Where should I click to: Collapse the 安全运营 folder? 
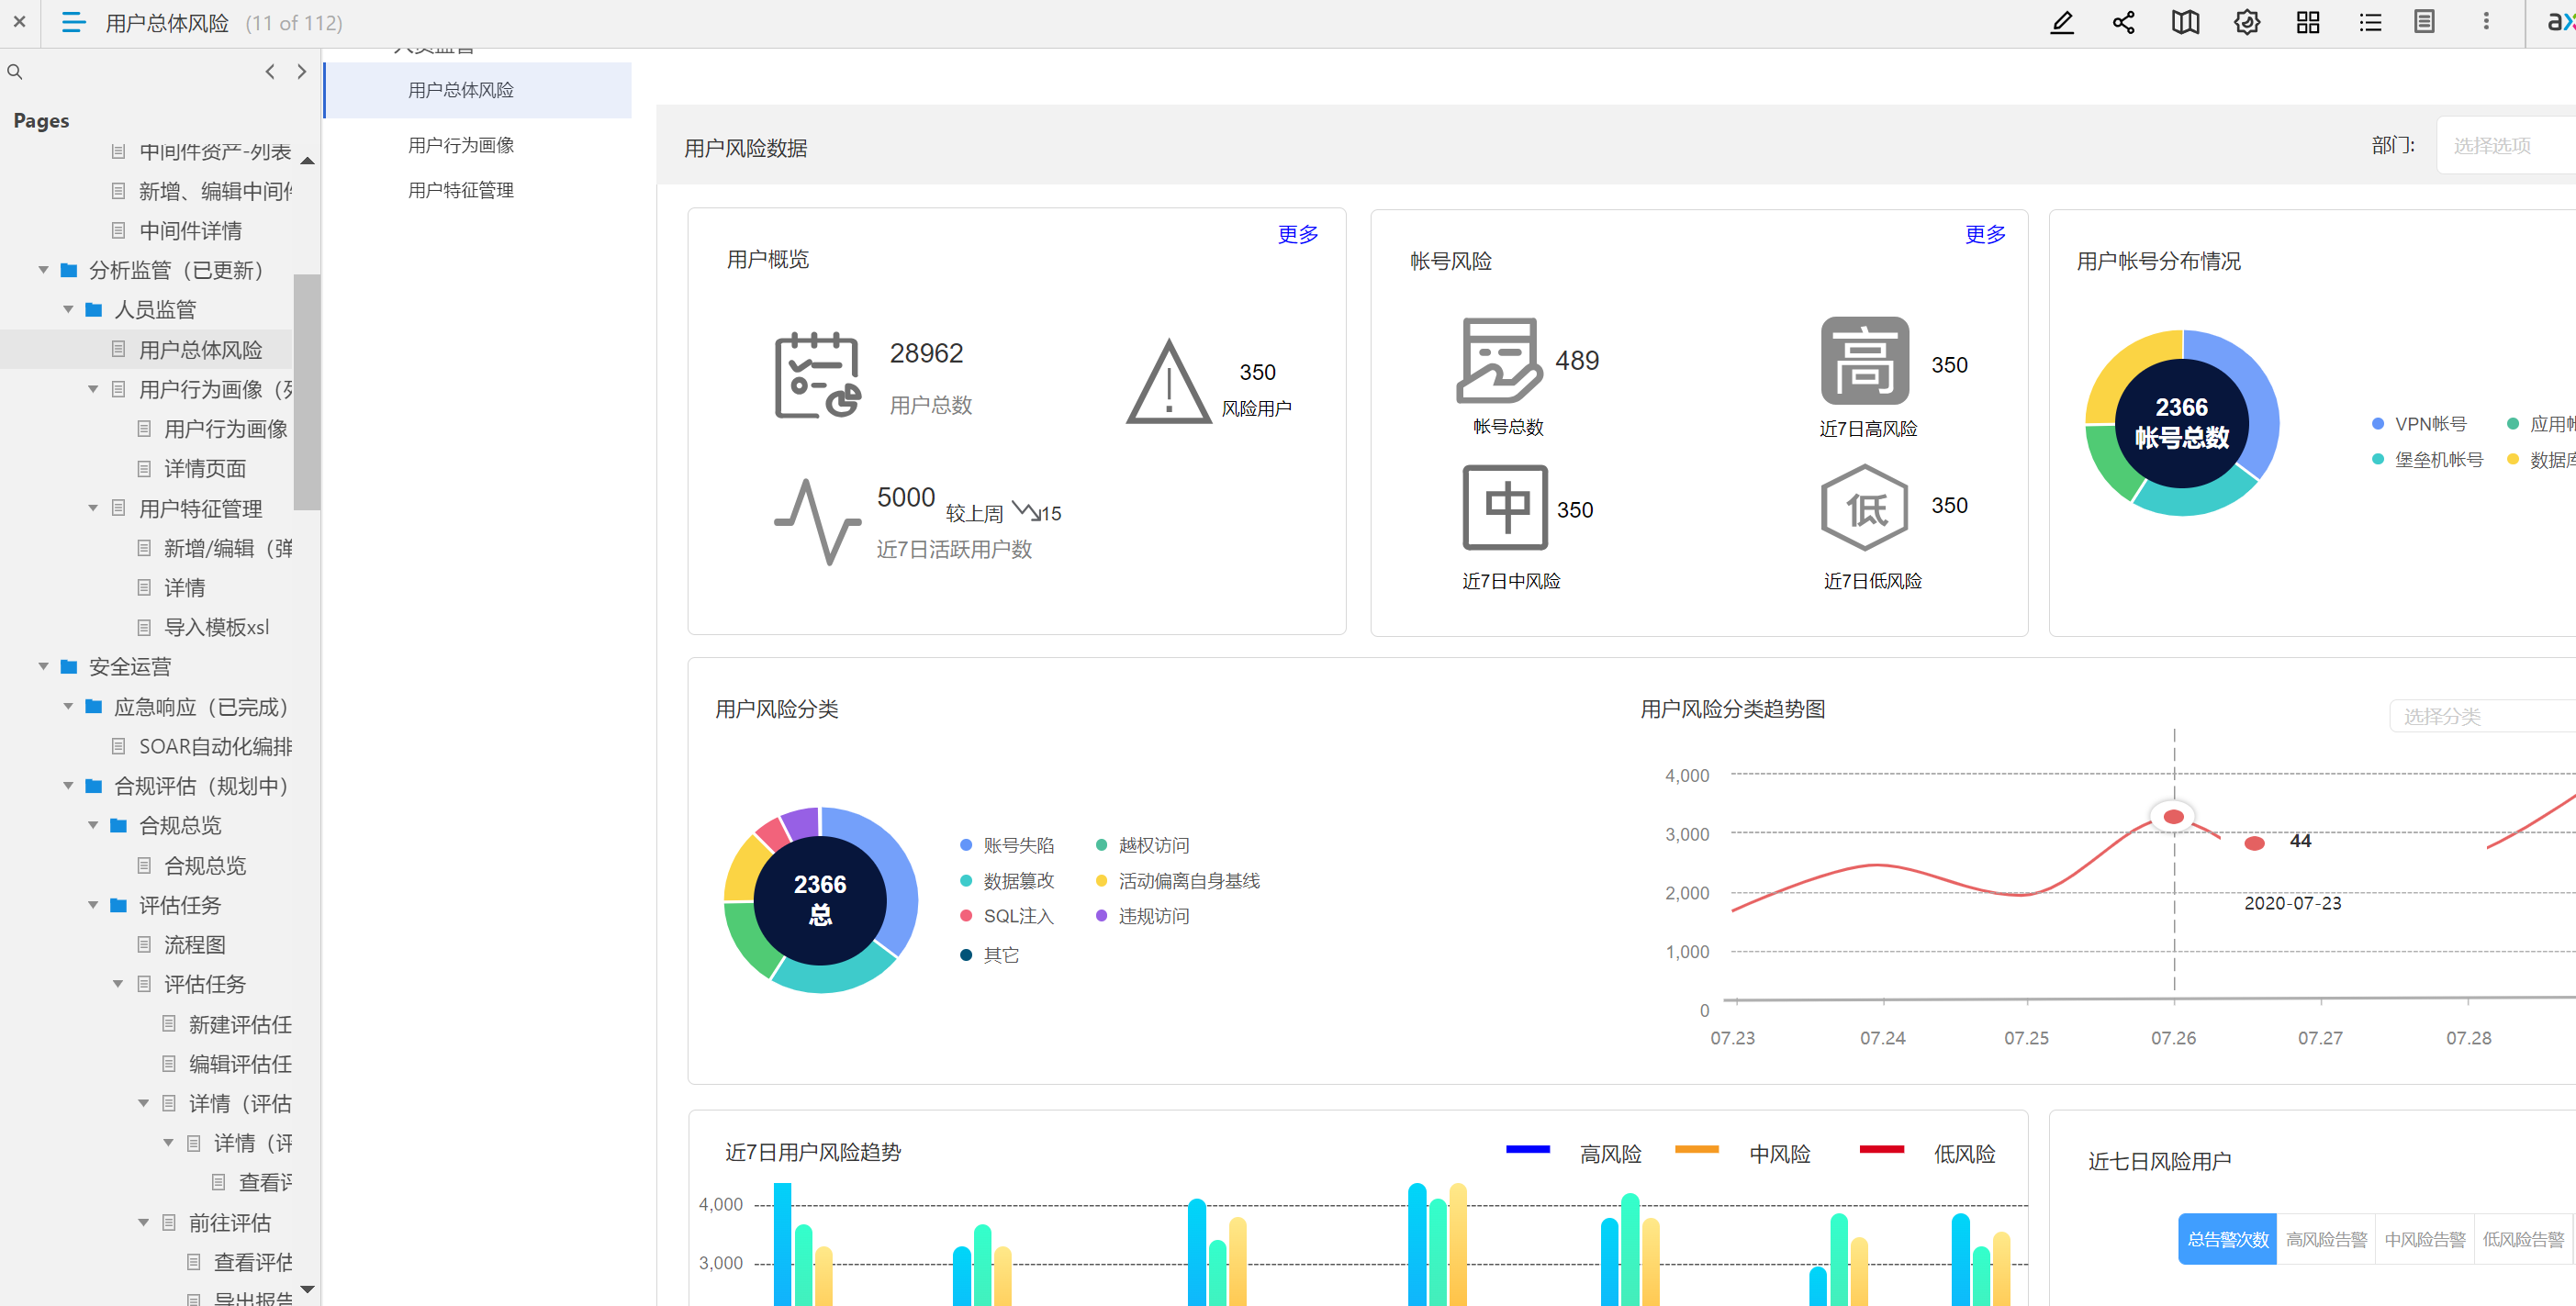(x=43, y=666)
